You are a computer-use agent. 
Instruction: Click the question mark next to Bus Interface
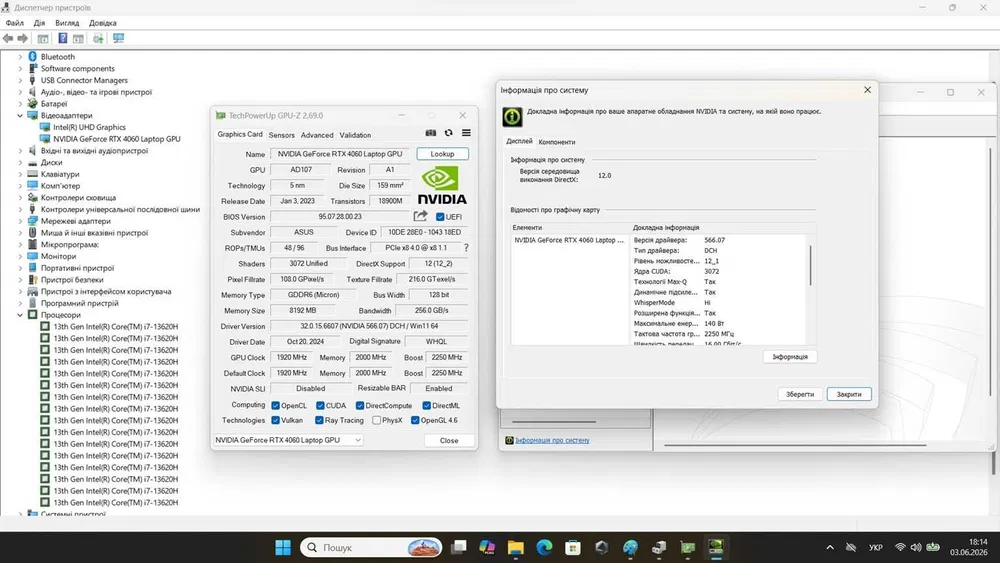[x=466, y=247]
